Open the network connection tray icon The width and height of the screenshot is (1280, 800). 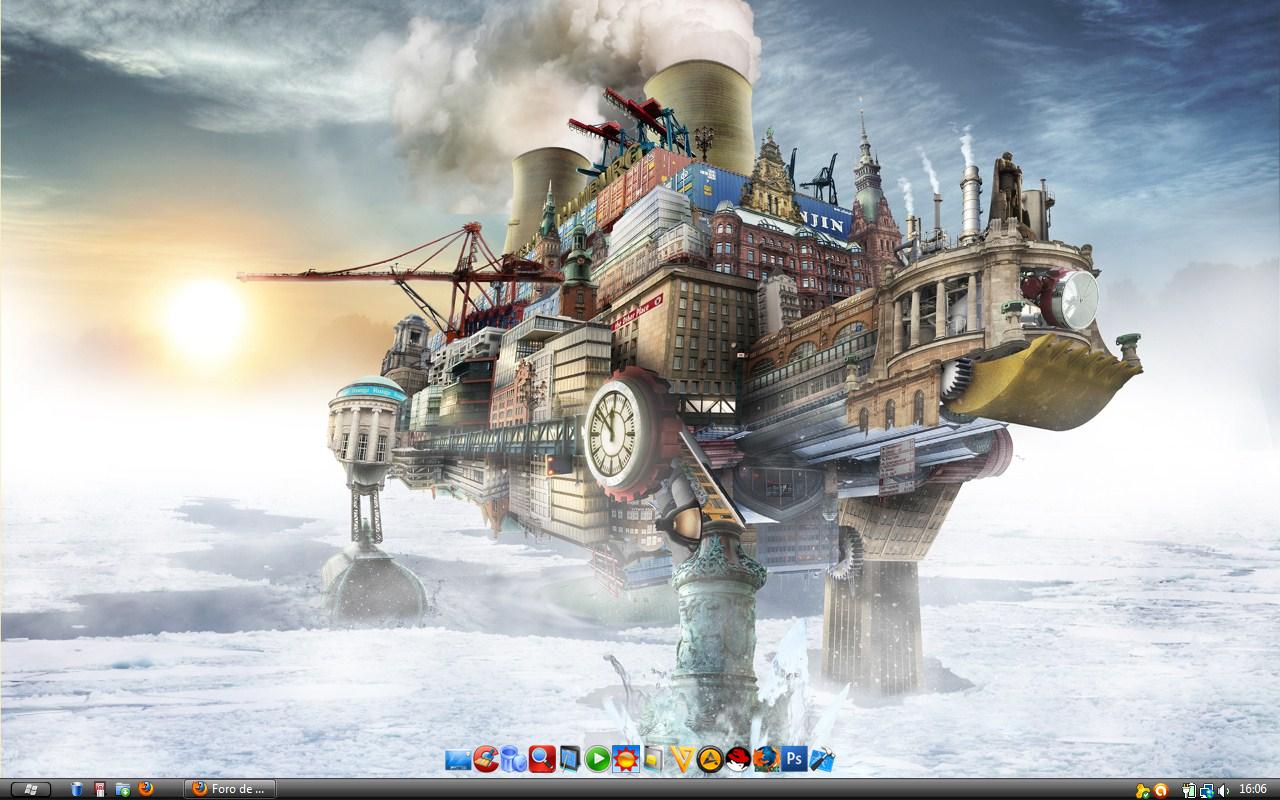tap(1206, 790)
